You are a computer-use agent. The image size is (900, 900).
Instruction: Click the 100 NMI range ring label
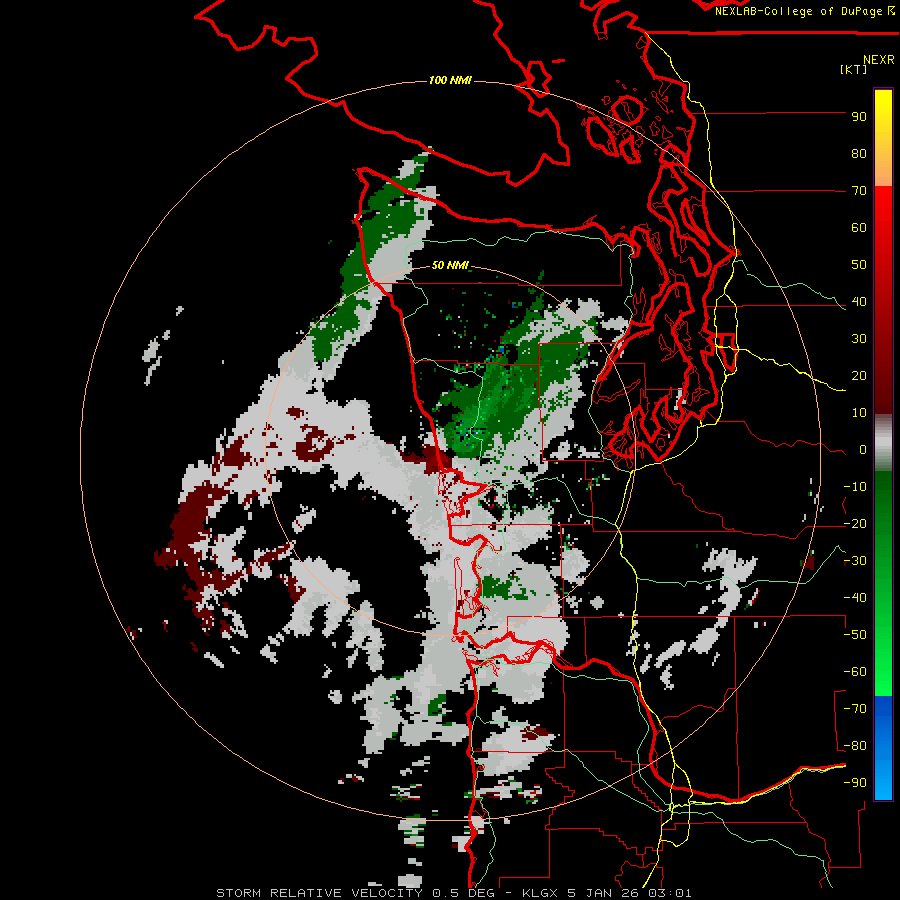[x=450, y=80]
